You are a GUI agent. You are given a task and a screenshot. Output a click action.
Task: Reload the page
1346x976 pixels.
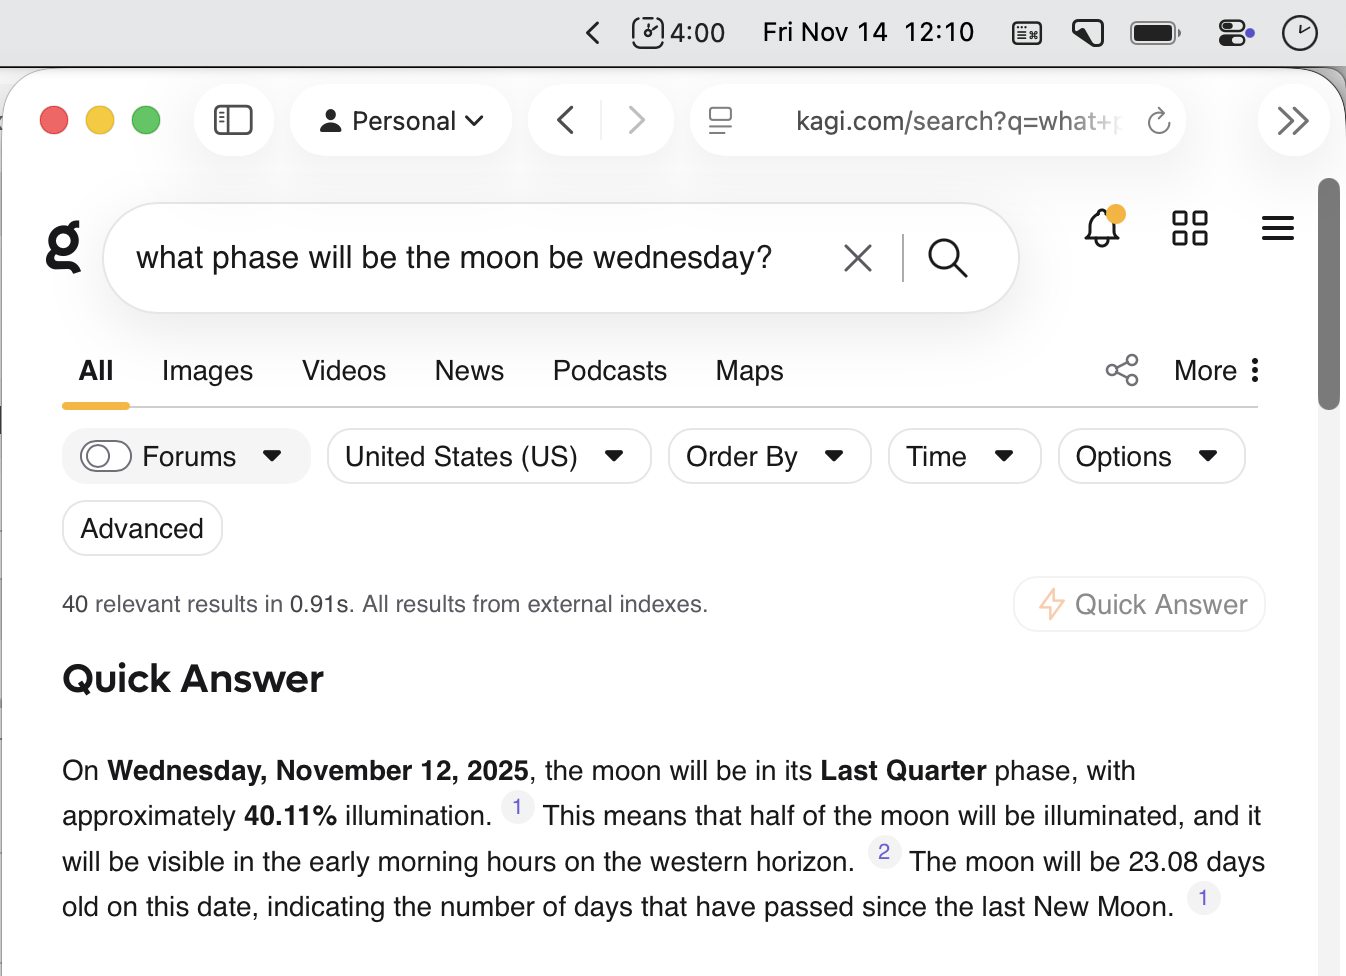pyautogui.click(x=1158, y=121)
